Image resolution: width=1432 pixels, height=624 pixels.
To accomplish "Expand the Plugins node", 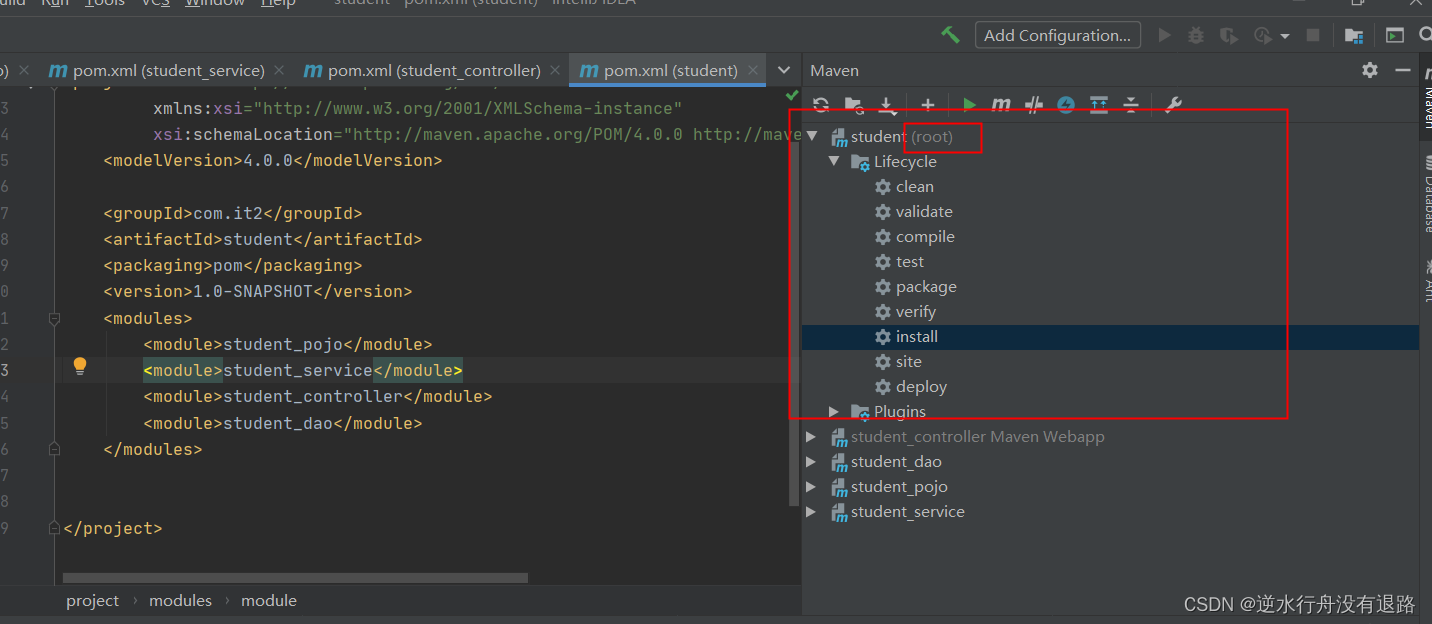I will tap(834, 411).
